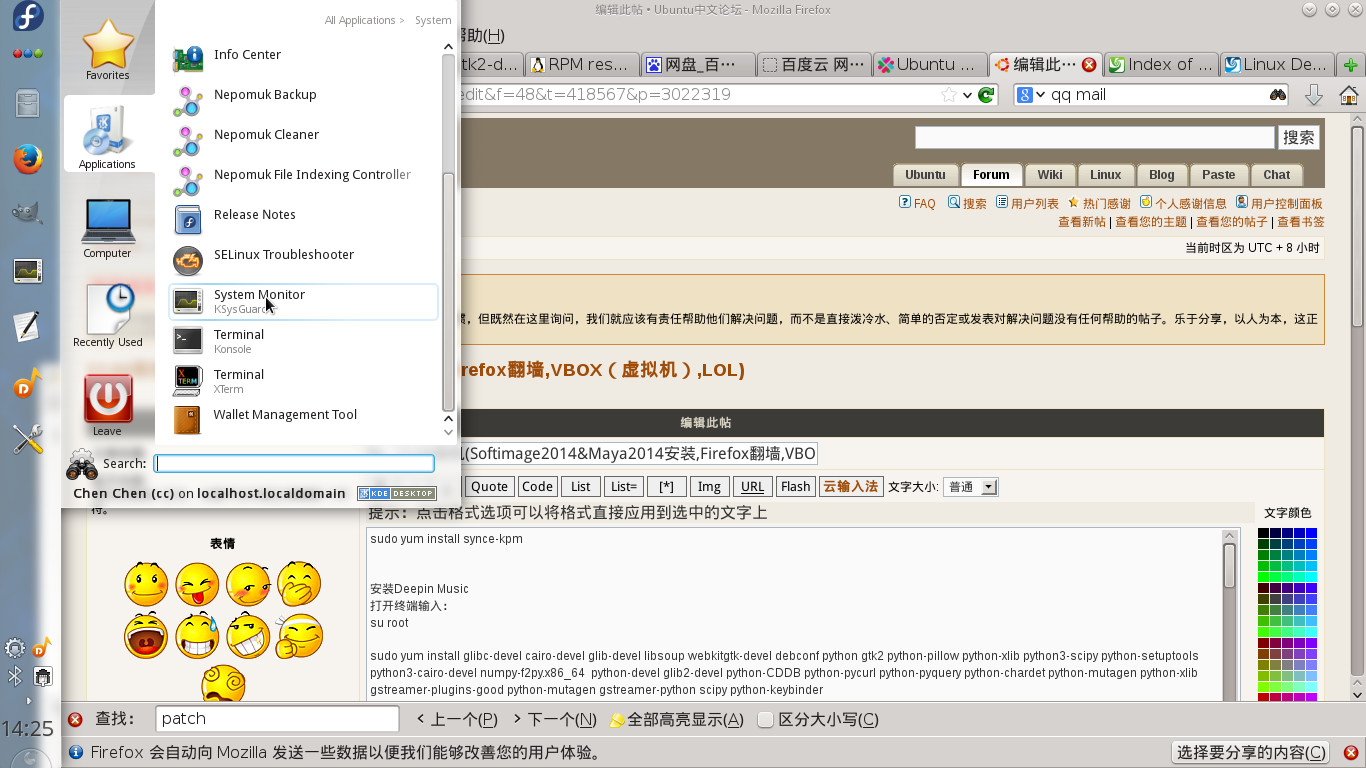
Task: Launch System Monitor KSysGuard
Action: [x=304, y=301]
